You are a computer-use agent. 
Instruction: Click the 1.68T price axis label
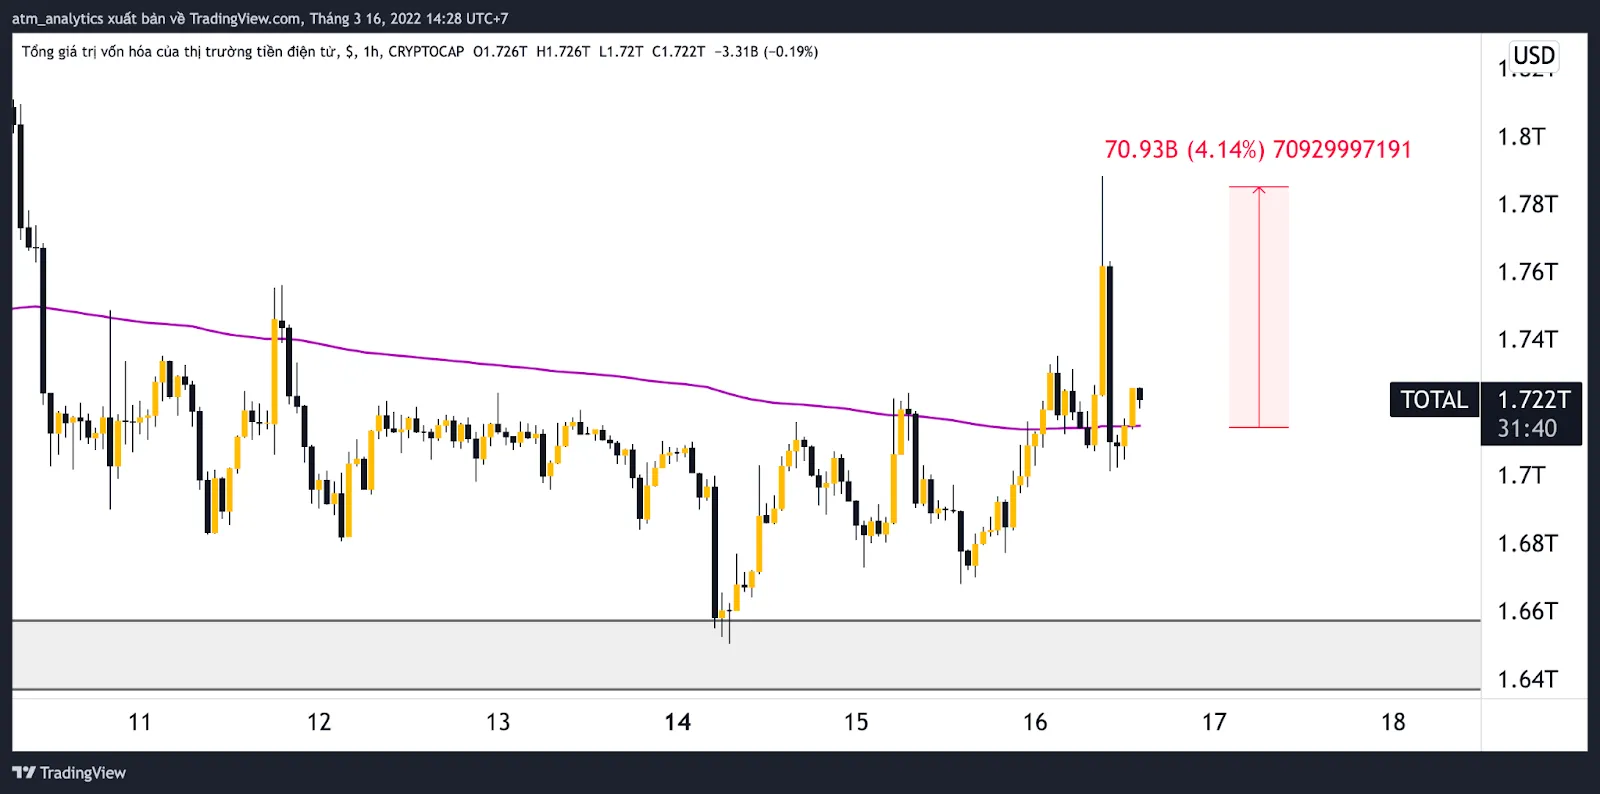click(x=1527, y=543)
